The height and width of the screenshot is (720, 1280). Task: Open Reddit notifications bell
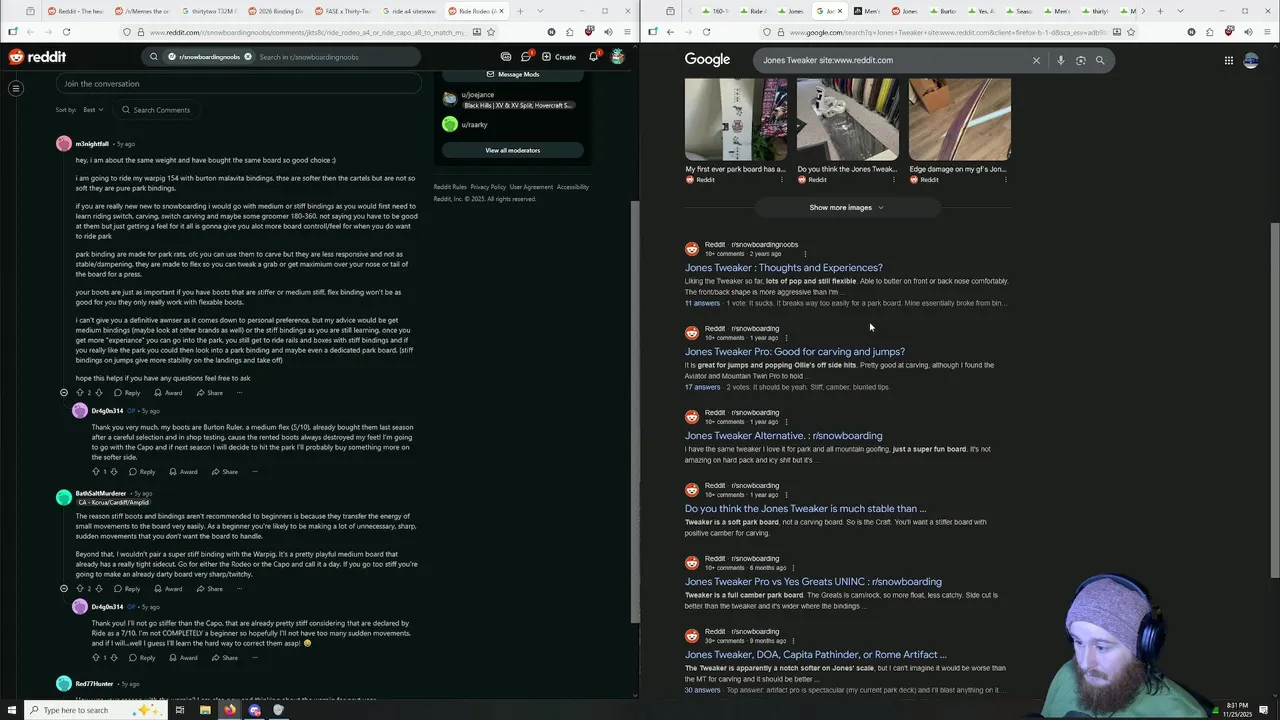tap(593, 57)
